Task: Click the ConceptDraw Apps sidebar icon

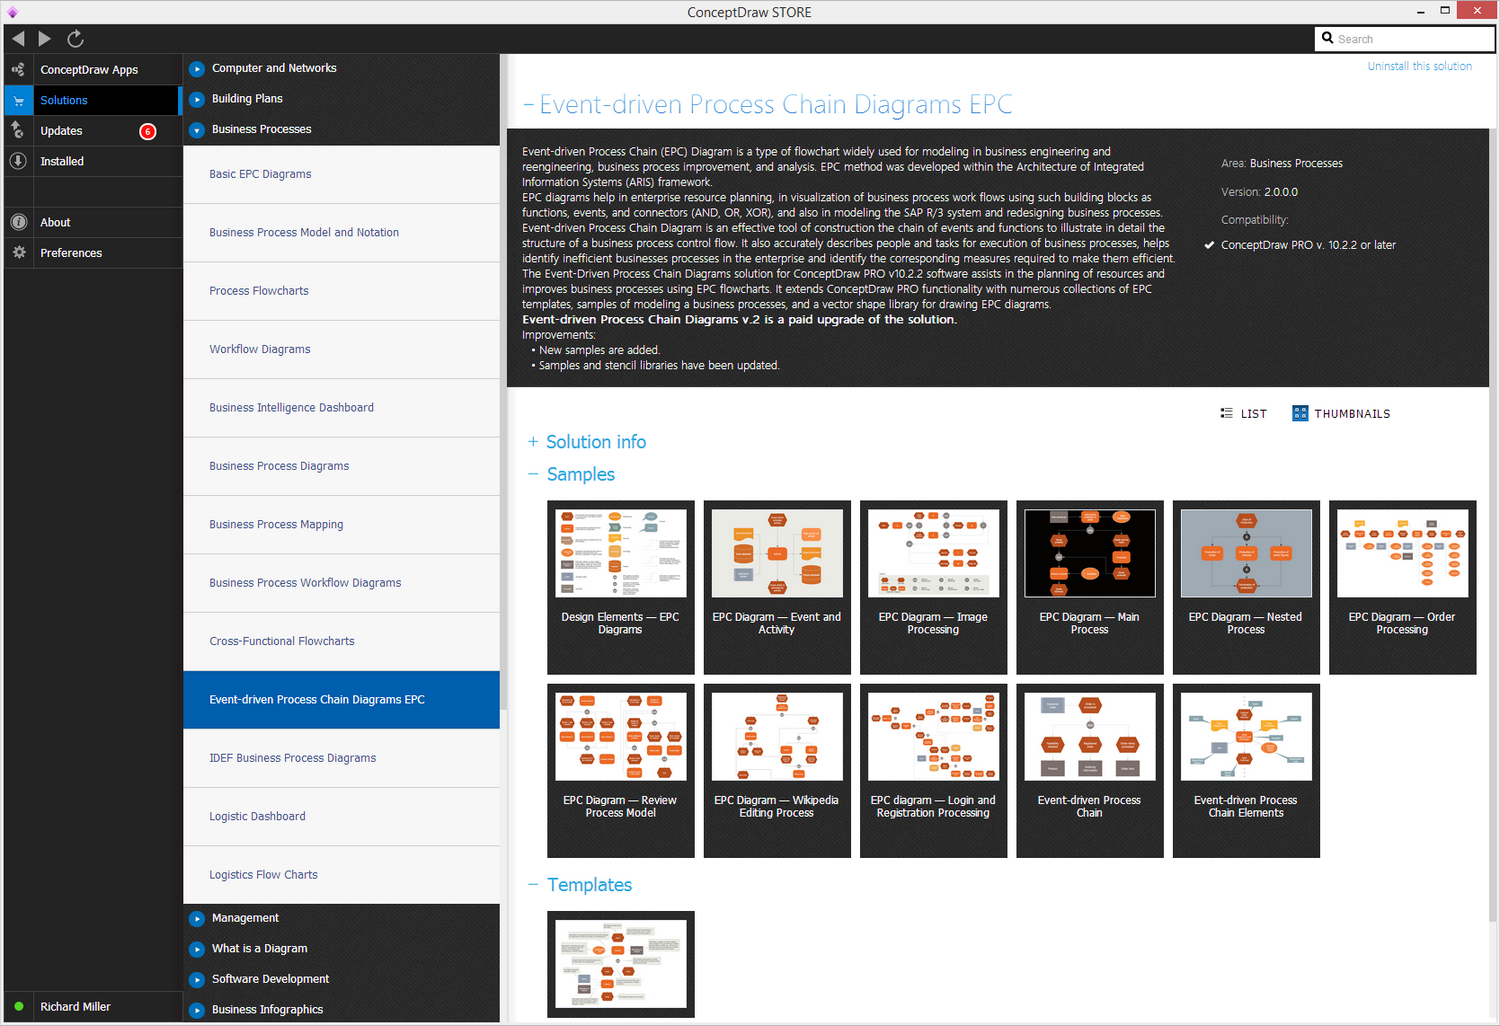Action: point(18,70)
